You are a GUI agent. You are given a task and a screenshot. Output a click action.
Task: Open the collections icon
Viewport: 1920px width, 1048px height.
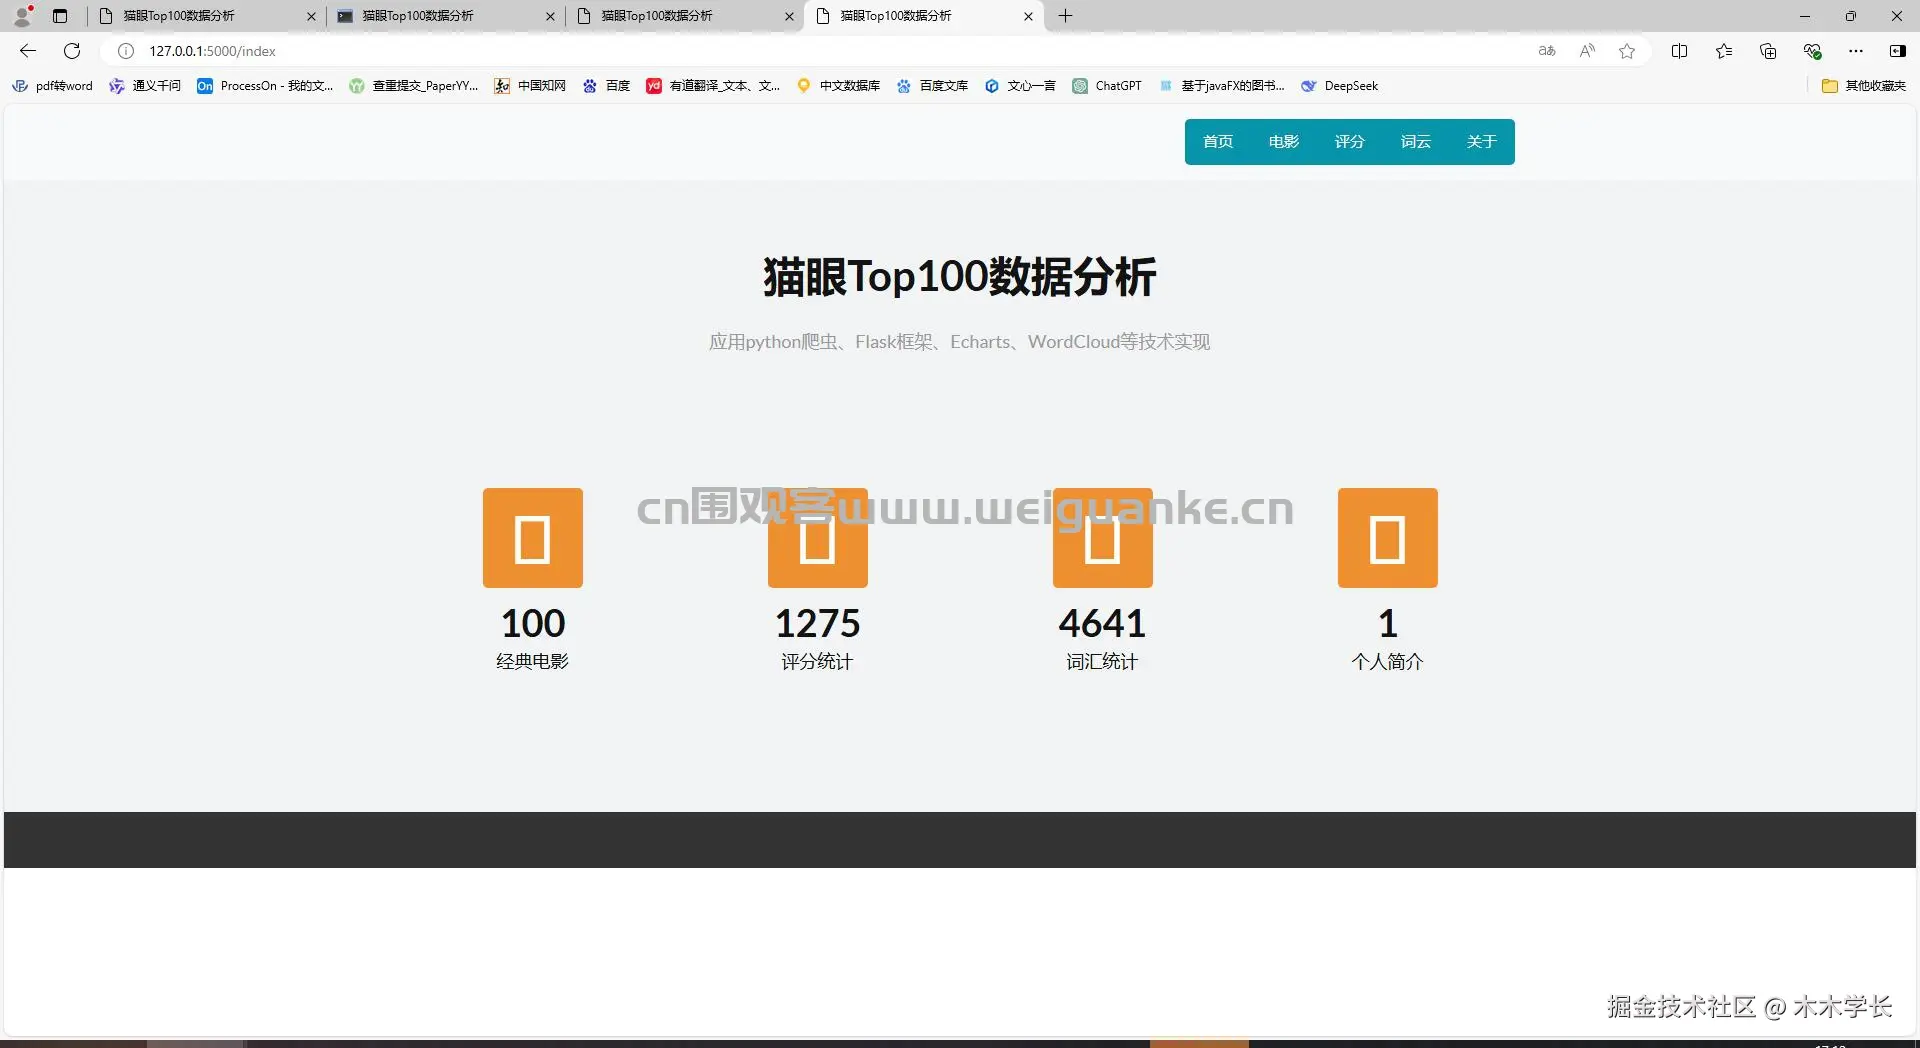click(1768, 51)
